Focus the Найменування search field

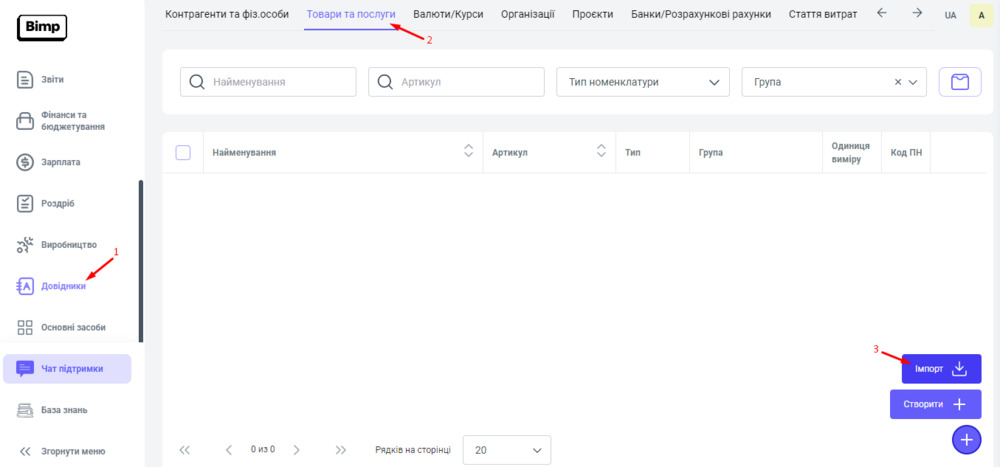point(280,82)
